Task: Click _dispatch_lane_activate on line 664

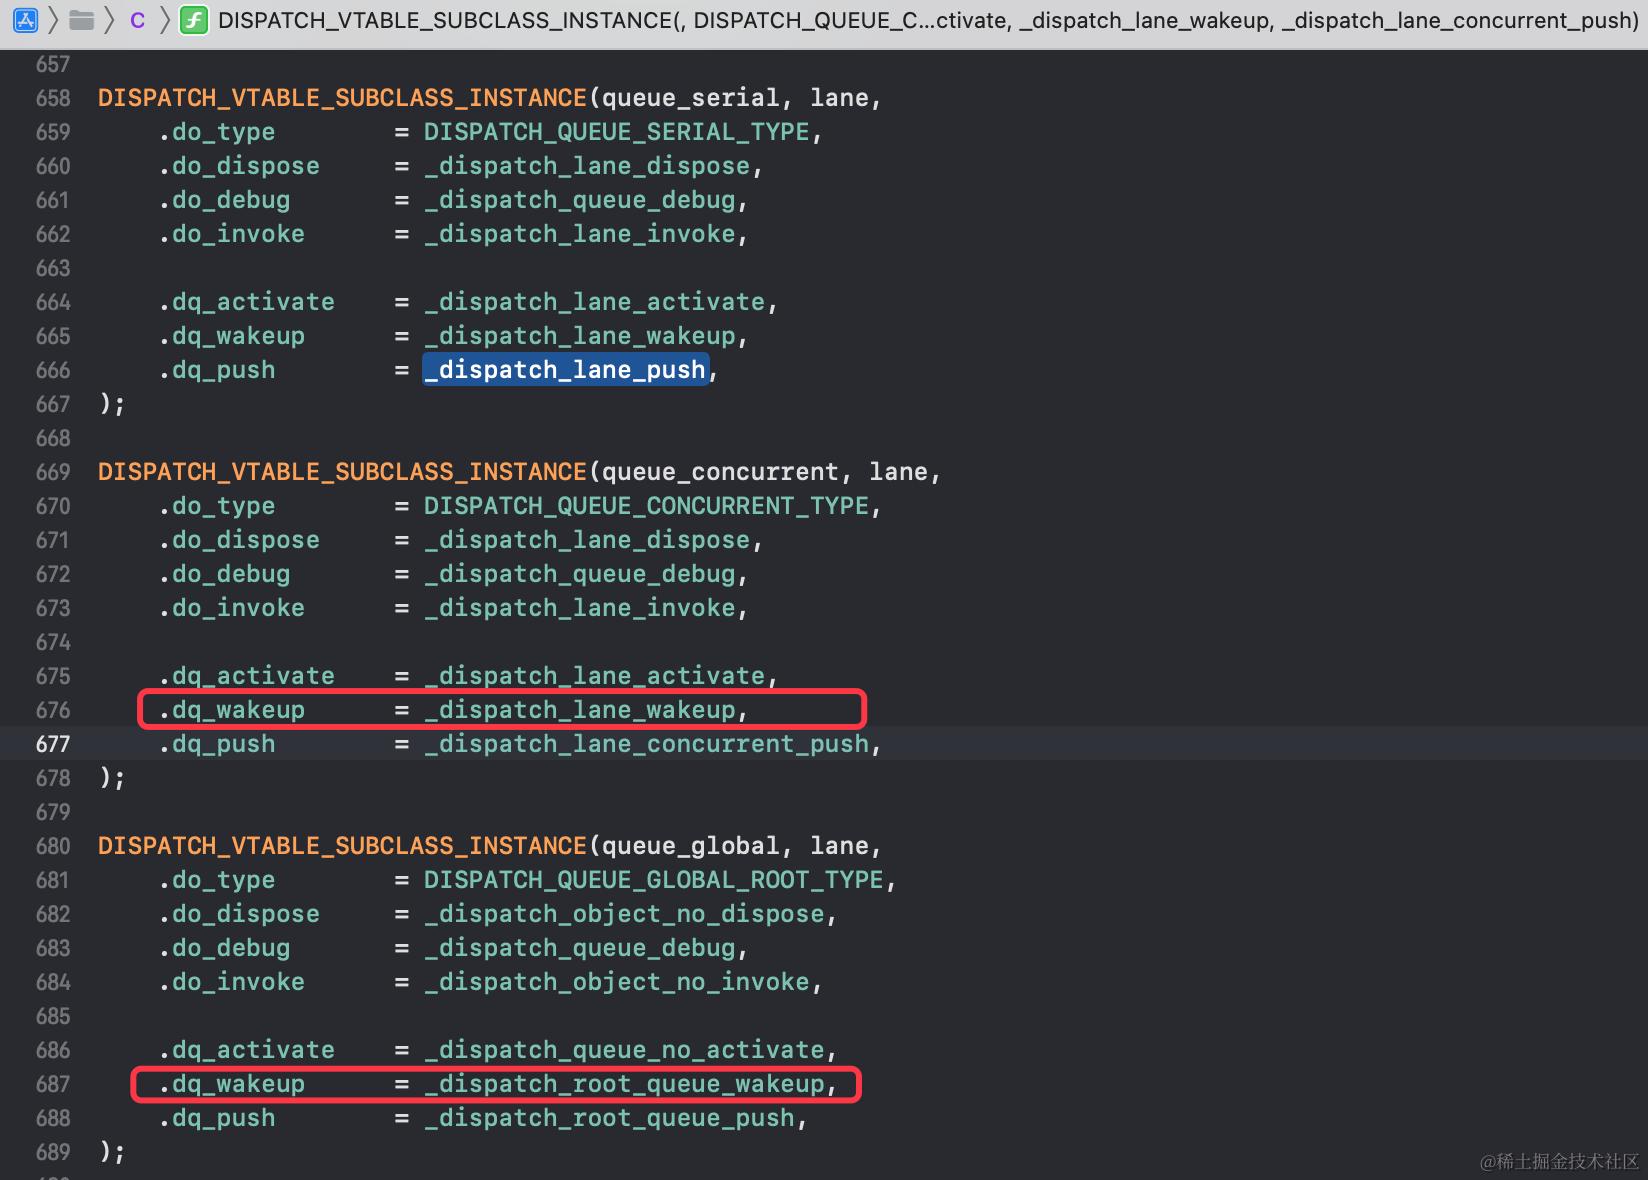Action: [594, 302]
